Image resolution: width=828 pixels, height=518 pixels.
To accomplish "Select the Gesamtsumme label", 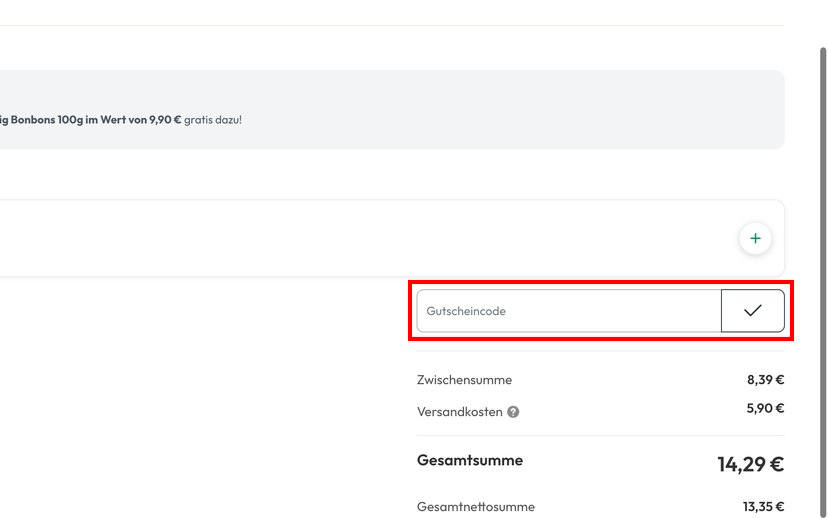I will (470, 460).
